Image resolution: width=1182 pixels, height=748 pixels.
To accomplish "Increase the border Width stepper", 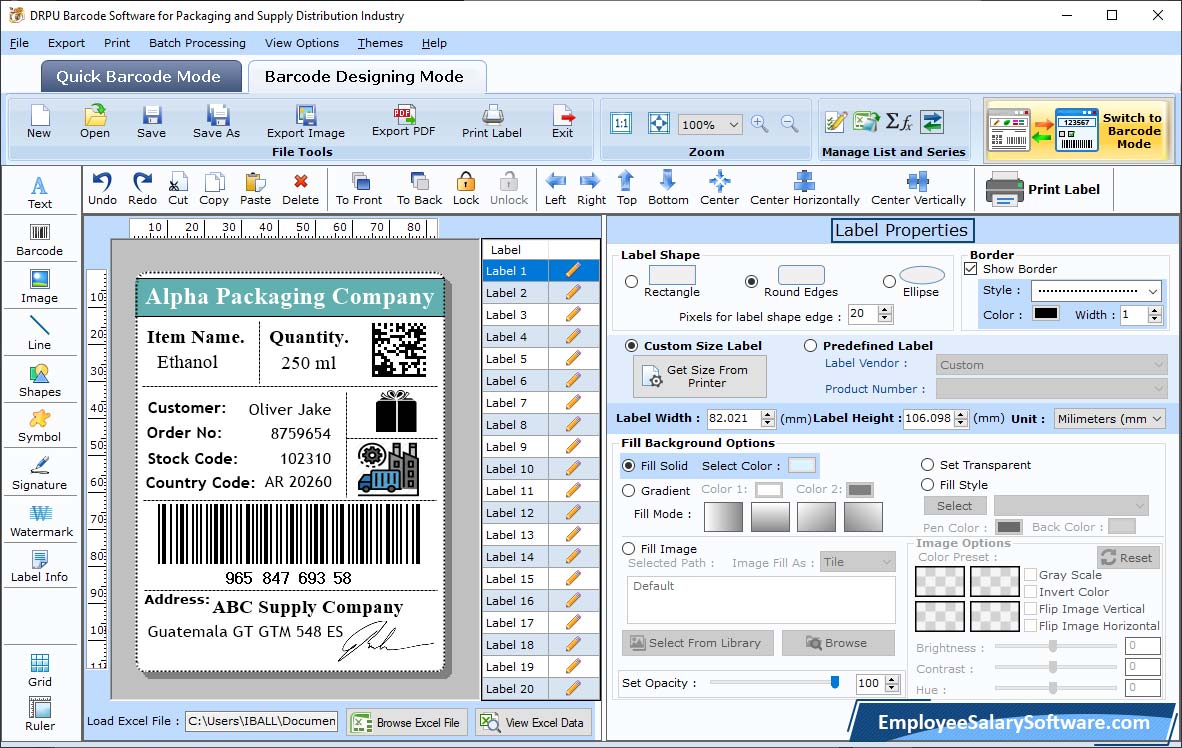I will [x=1155, y=310].
